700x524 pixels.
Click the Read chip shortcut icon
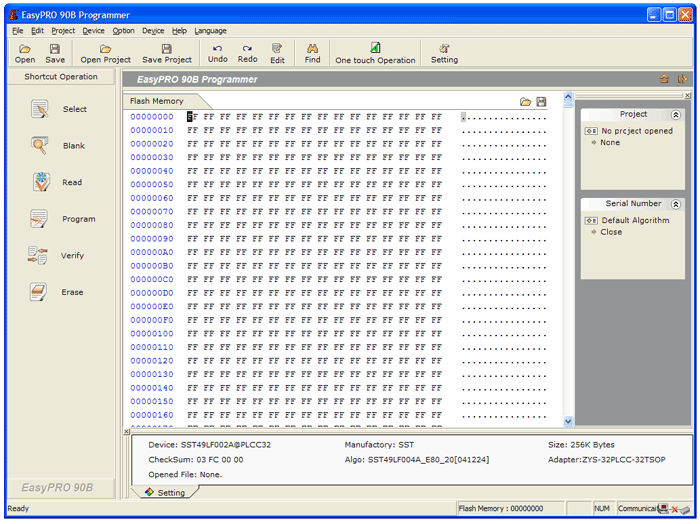[41, 182]
